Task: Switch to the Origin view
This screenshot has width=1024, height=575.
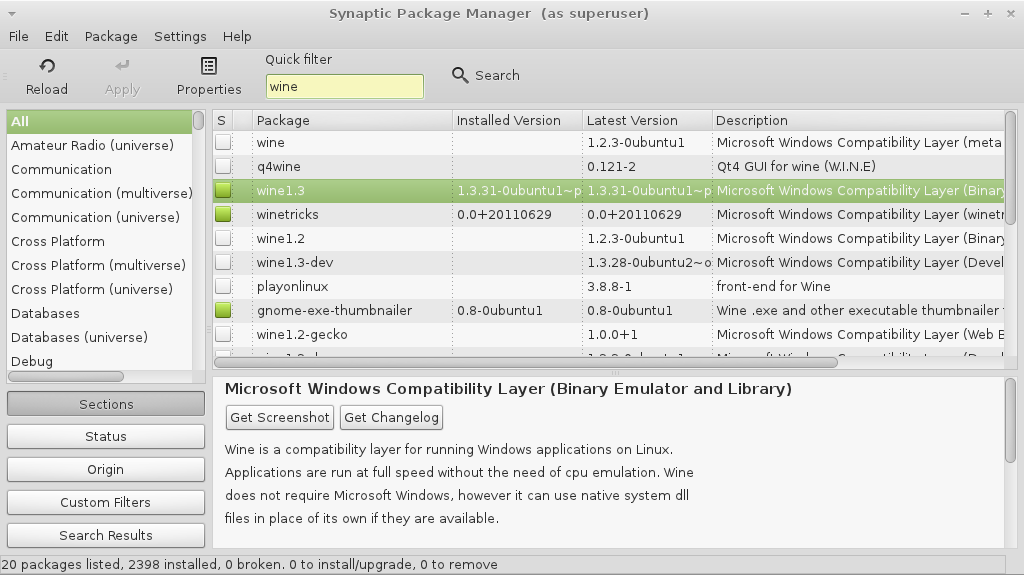Action: (106, 469)
